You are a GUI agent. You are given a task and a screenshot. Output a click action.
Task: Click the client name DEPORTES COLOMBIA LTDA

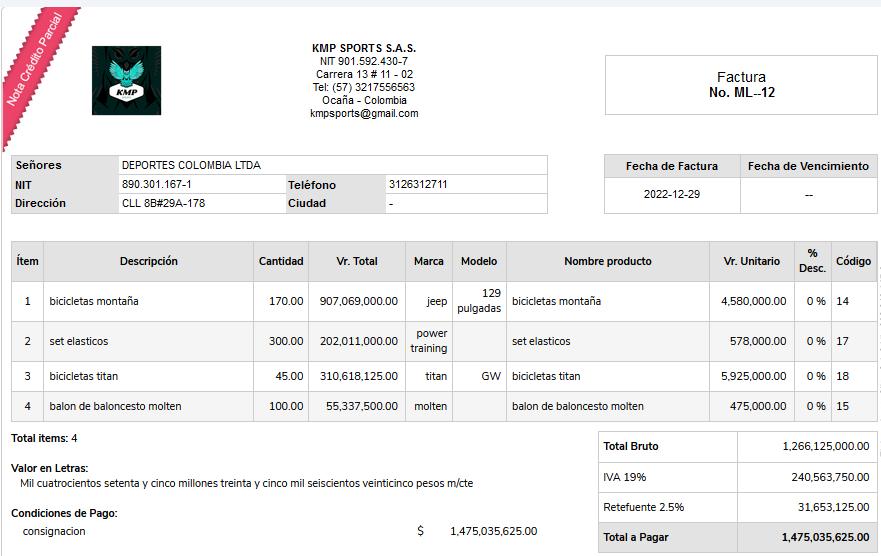point(191,165)
